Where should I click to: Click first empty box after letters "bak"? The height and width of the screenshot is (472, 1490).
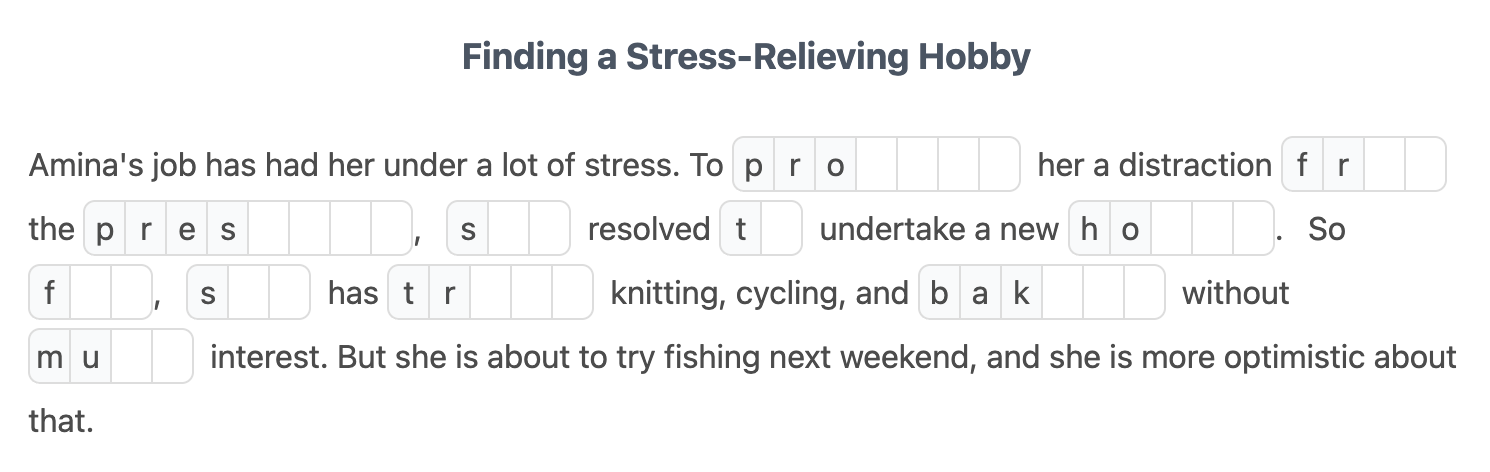pos(1062,293)
